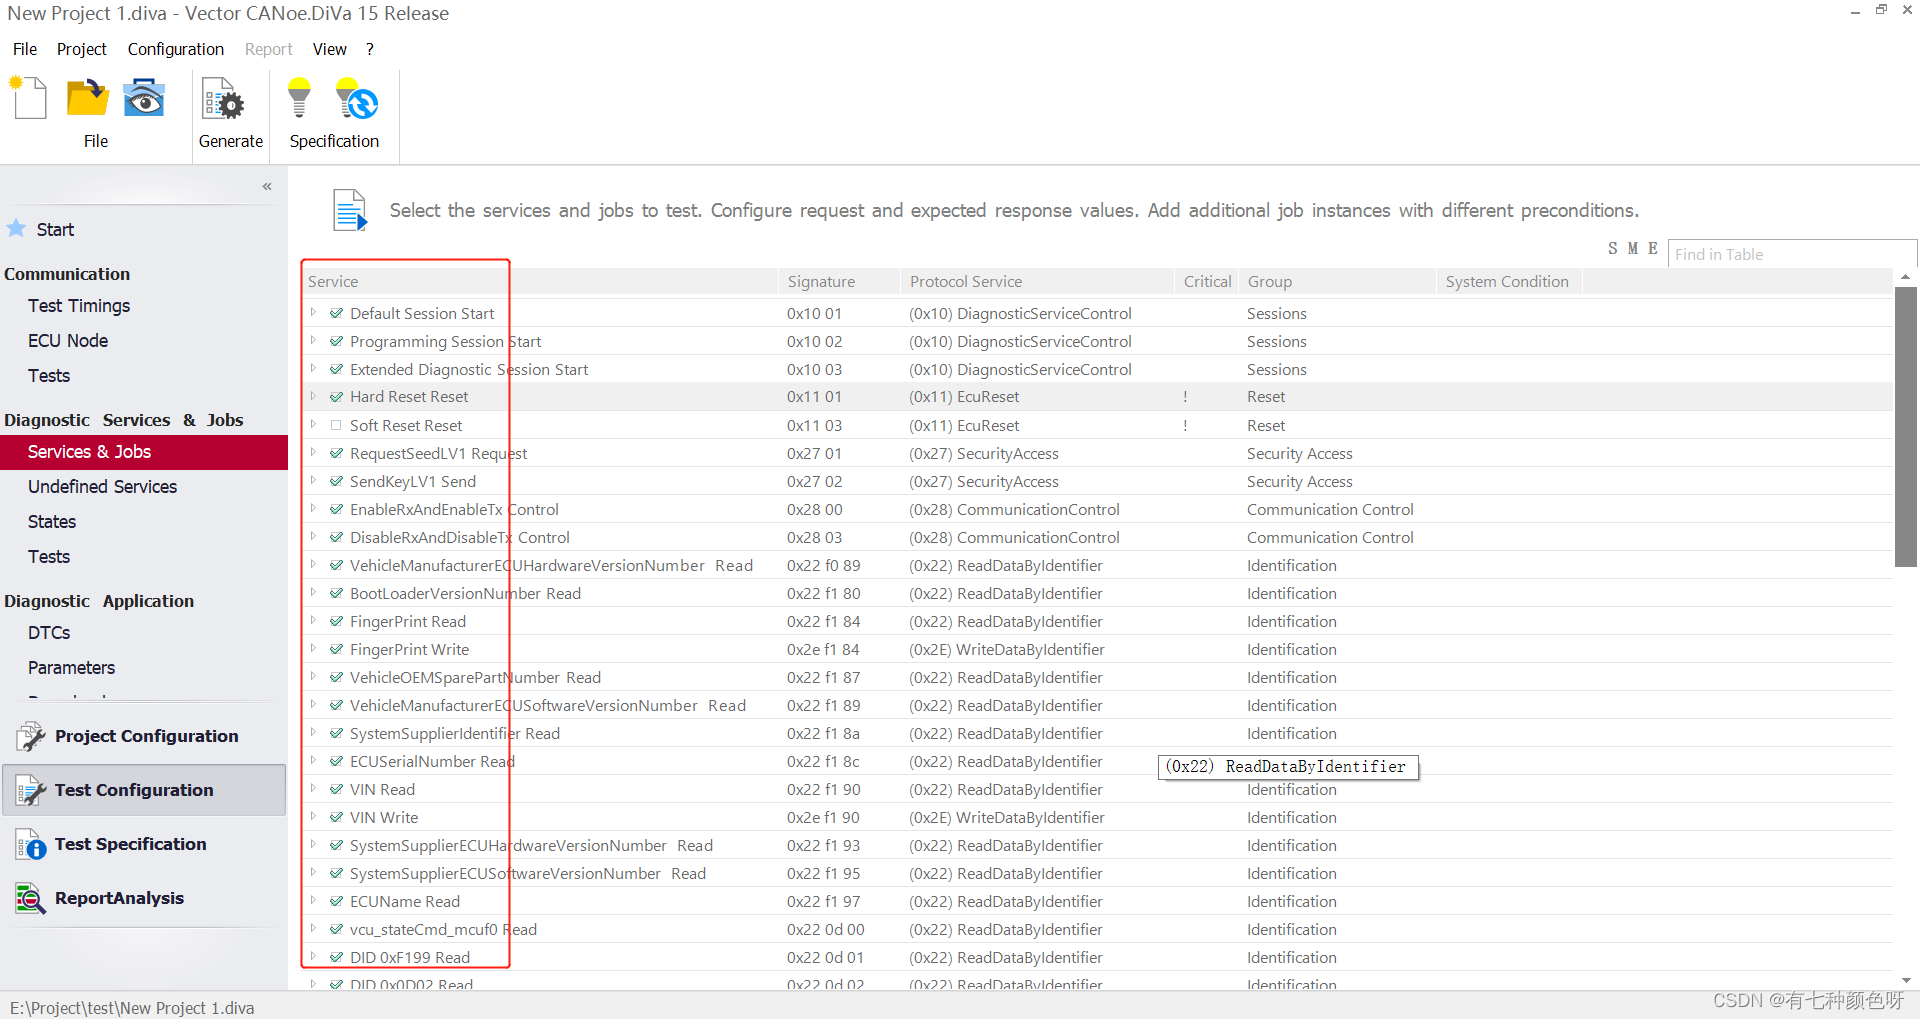The image size is (1920, 1019).
Task: Expand VIN Write row
Action: [313, 817]
